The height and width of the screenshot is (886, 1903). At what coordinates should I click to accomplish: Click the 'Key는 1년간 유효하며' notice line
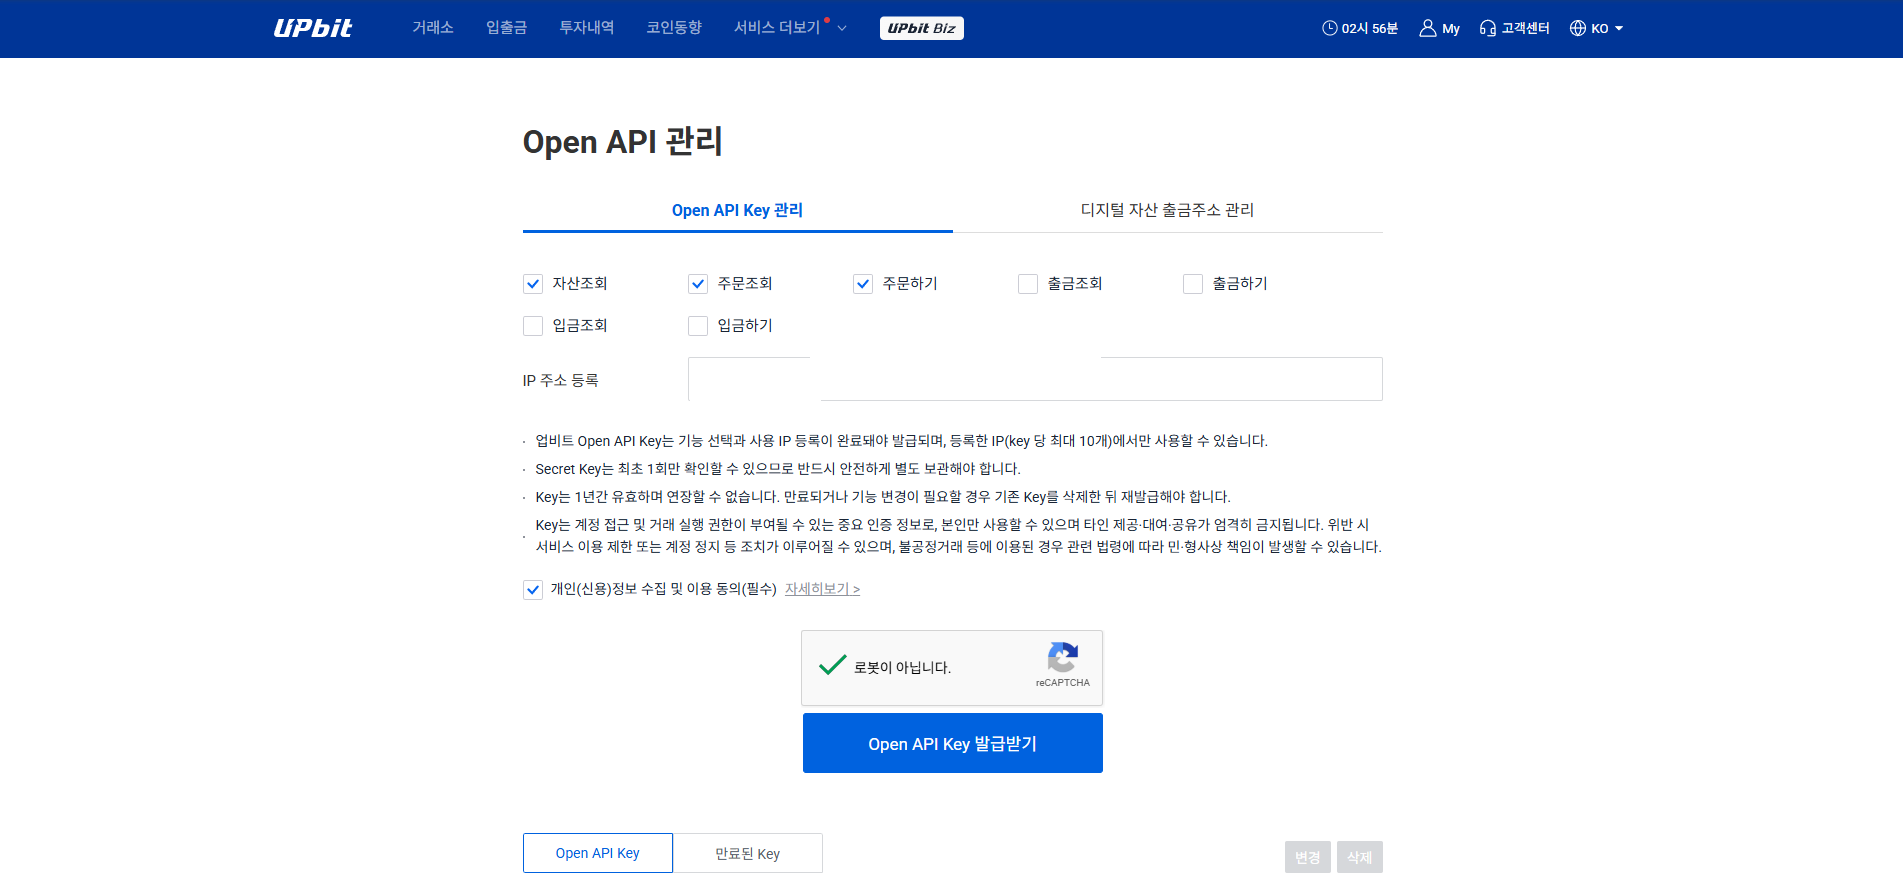883,497
